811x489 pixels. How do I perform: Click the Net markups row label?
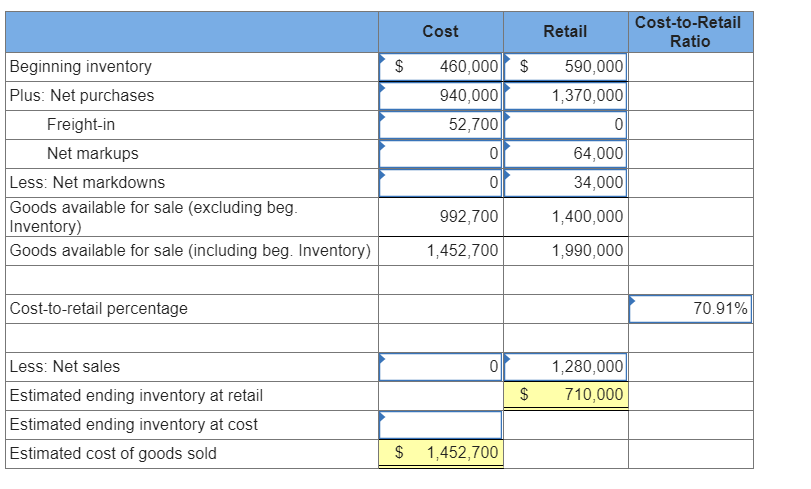pos(93,154)
